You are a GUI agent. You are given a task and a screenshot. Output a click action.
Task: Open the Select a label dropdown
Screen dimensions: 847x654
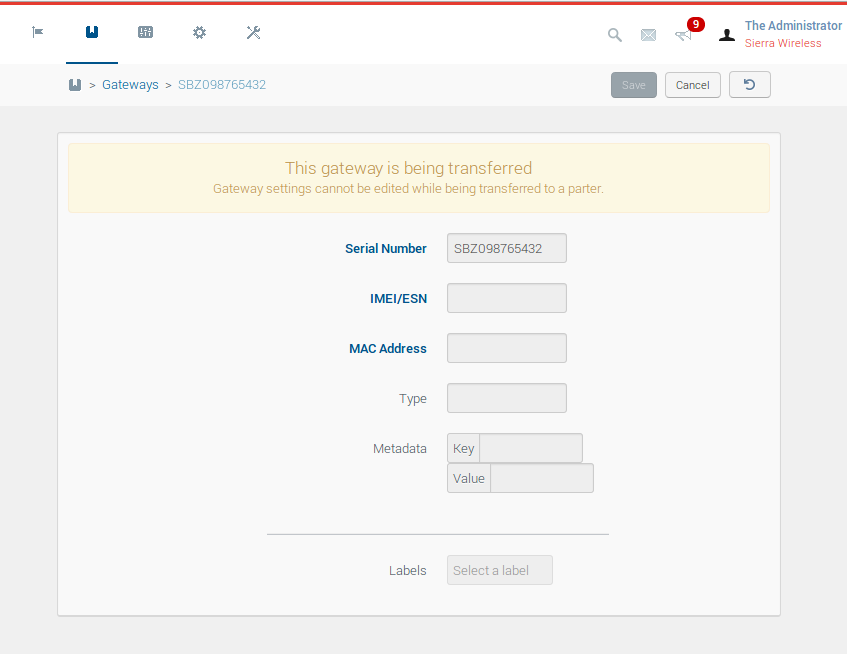[x=500, y=570]
